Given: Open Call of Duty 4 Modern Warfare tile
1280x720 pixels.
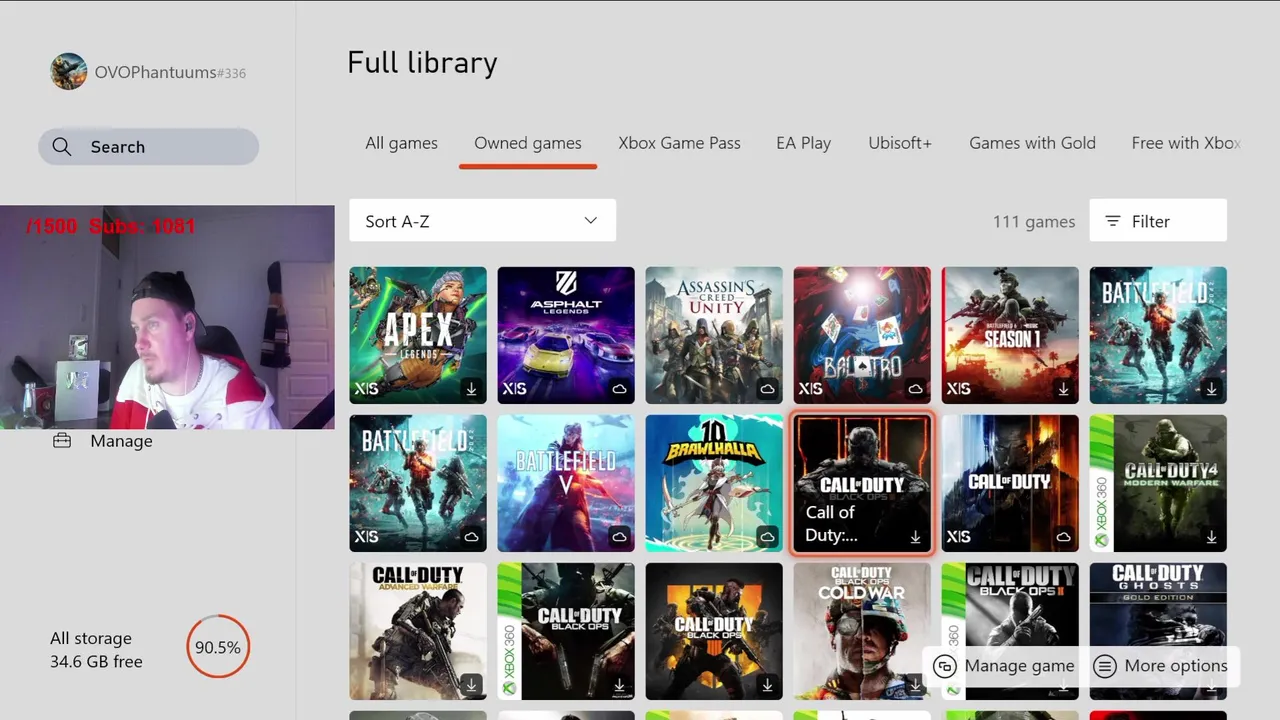Looking at the screenshot, I should 1158,483.
